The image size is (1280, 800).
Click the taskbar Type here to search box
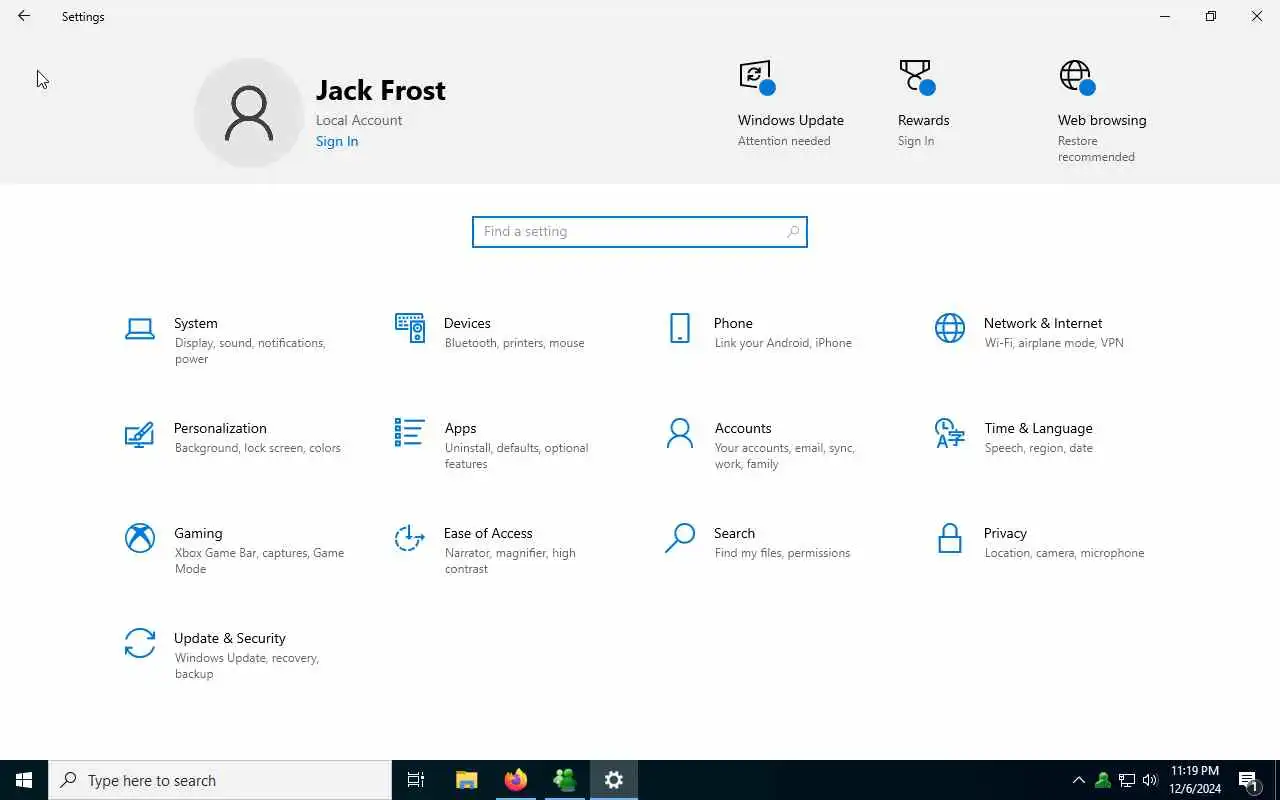tap(220, 780)
